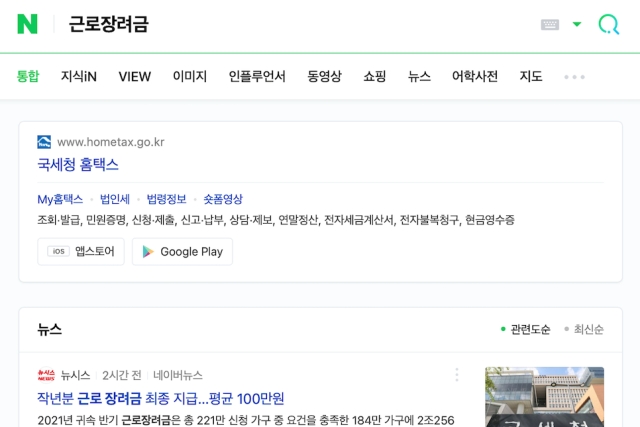
Task: Click the news article building thumbnail
Action: pos(544,397)
